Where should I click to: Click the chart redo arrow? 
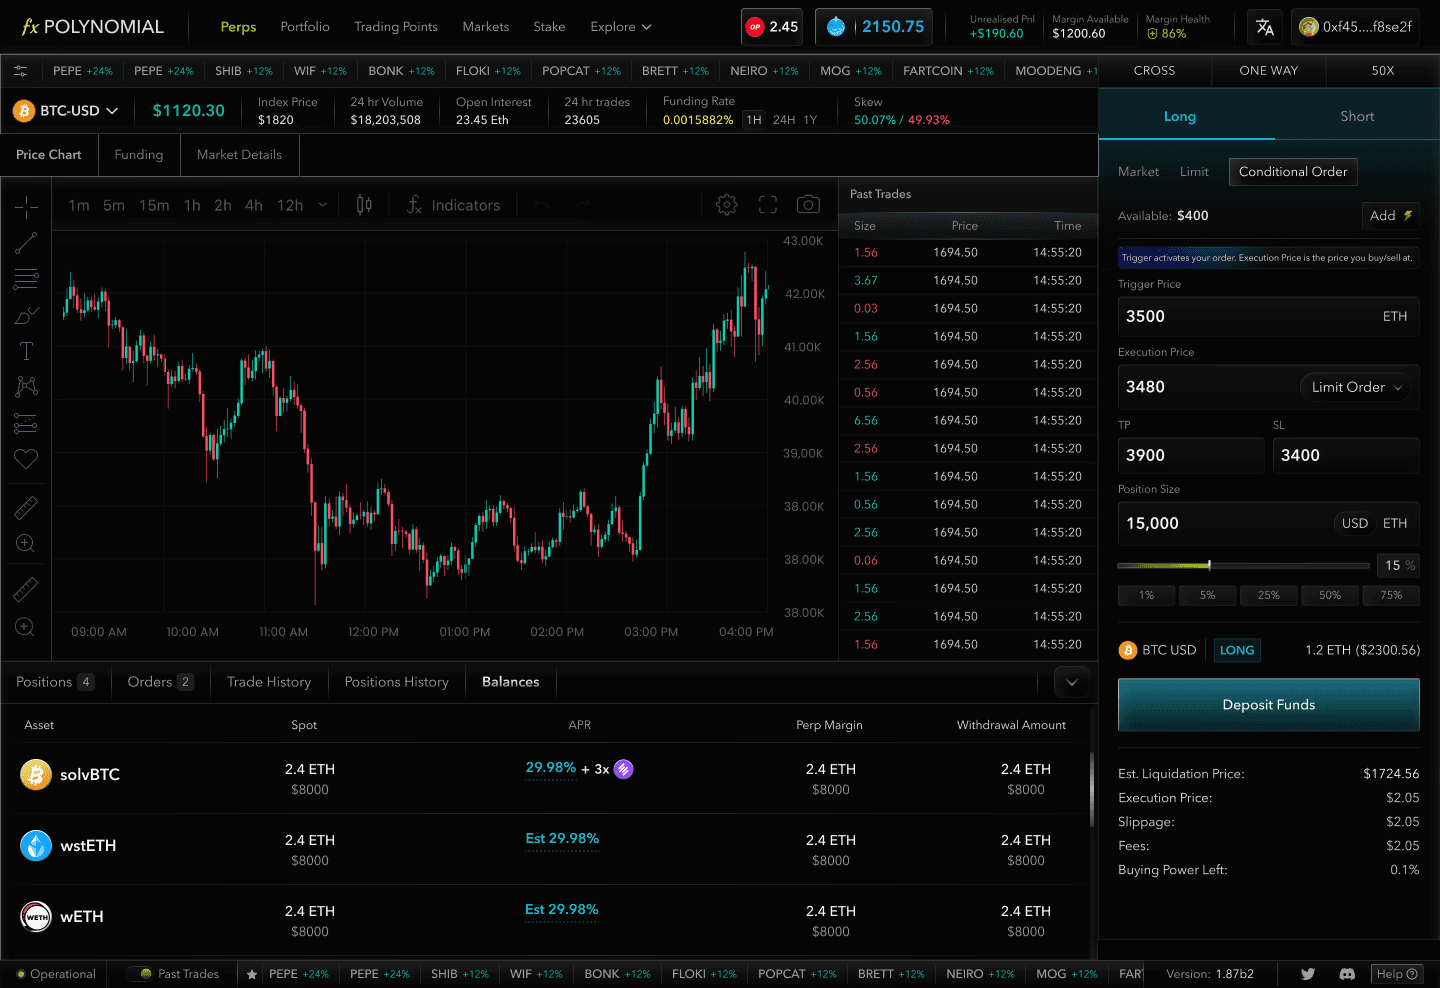pos(583,205)
